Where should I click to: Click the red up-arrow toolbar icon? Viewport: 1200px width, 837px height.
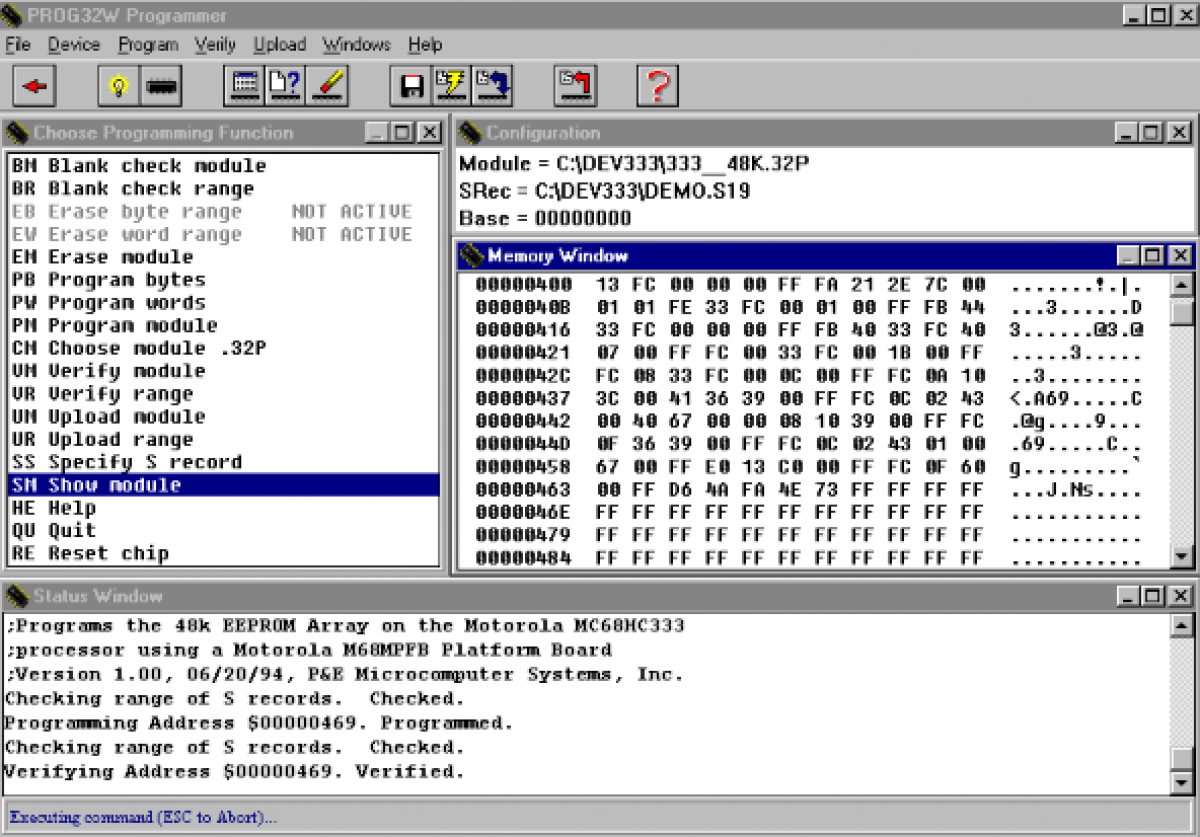(x=575, y=86)
